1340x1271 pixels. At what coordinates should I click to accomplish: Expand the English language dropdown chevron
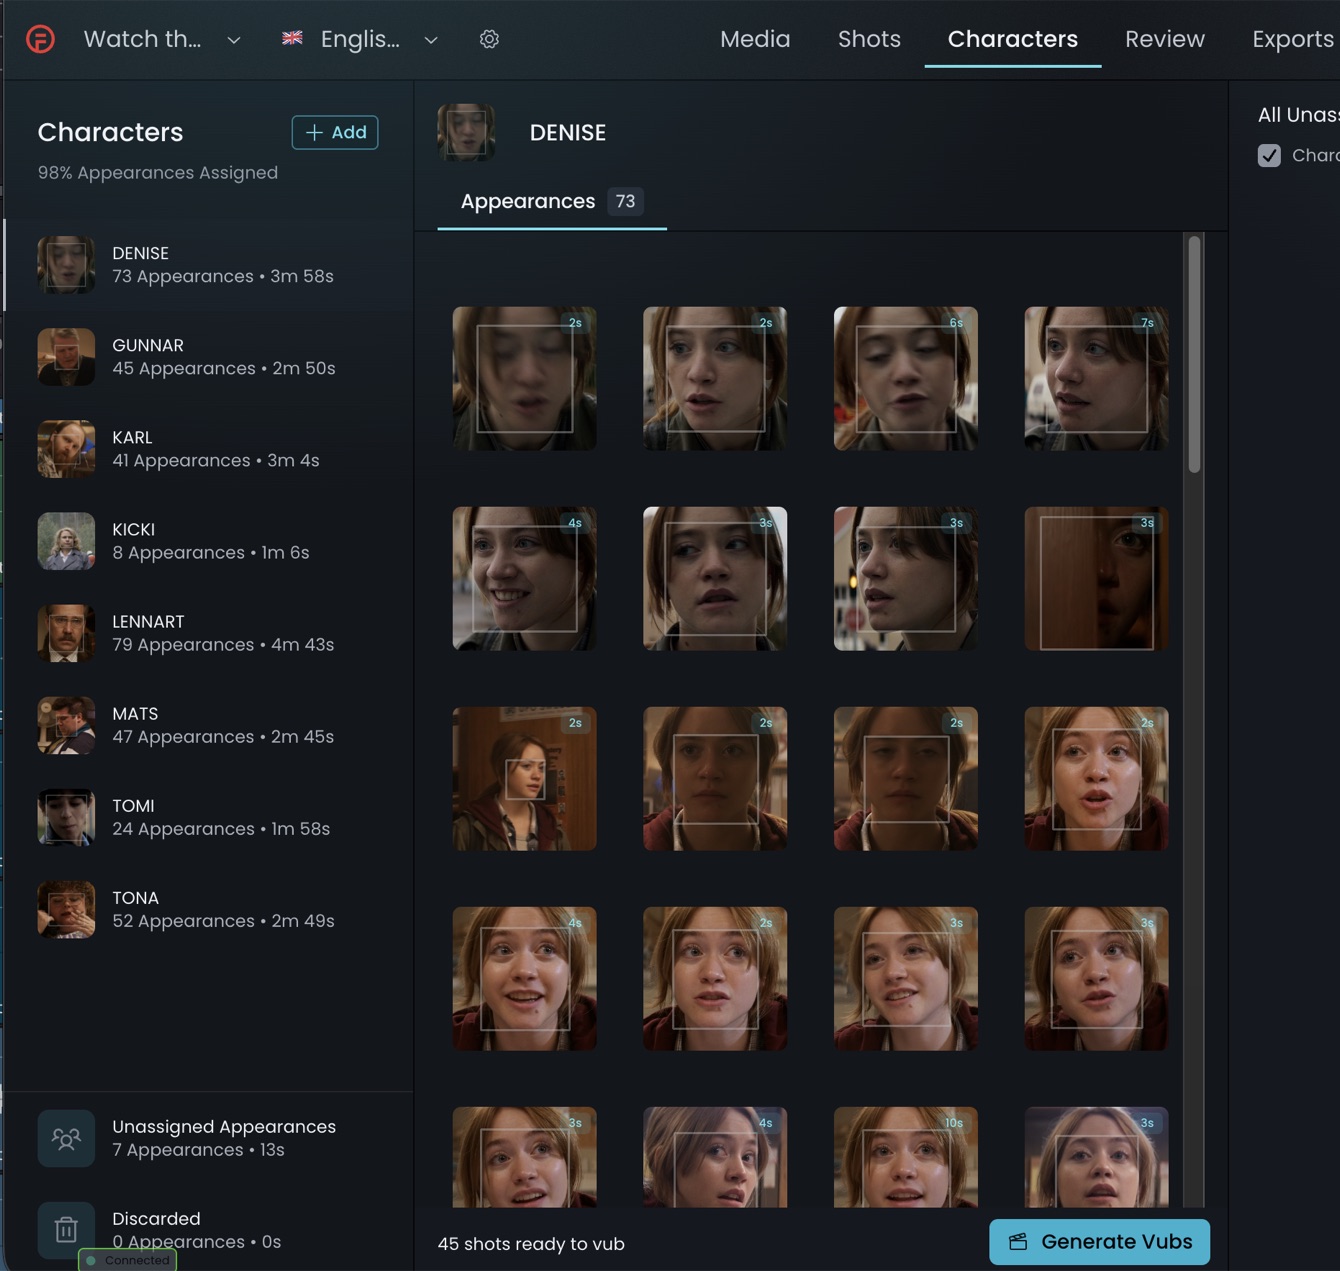pyautogui.click(x=431, y=40)
